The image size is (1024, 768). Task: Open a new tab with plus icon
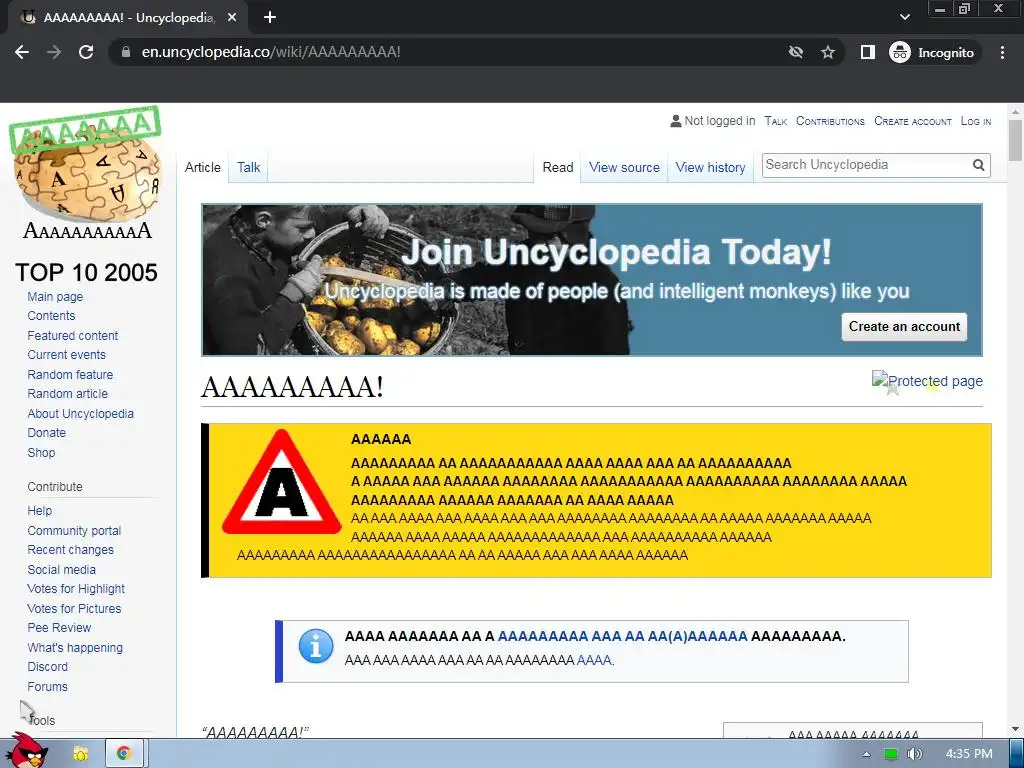[270, 18]
